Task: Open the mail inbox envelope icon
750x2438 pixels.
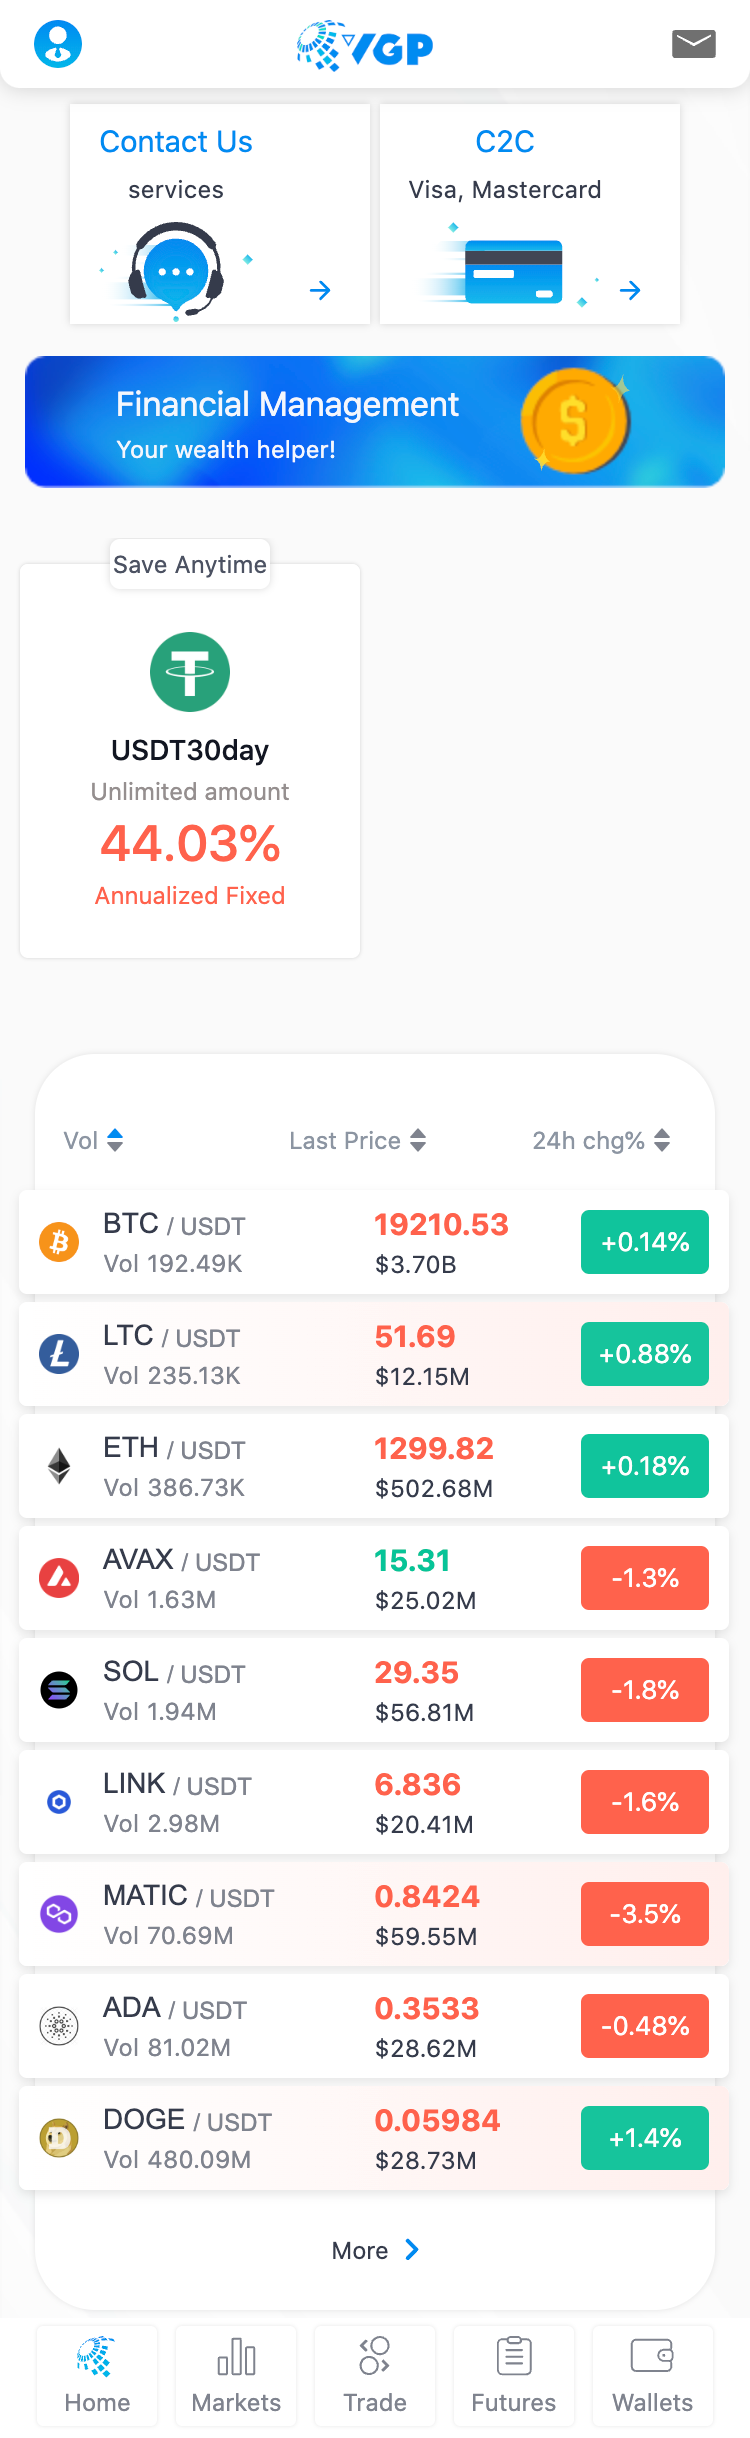Action: point(693,44)
